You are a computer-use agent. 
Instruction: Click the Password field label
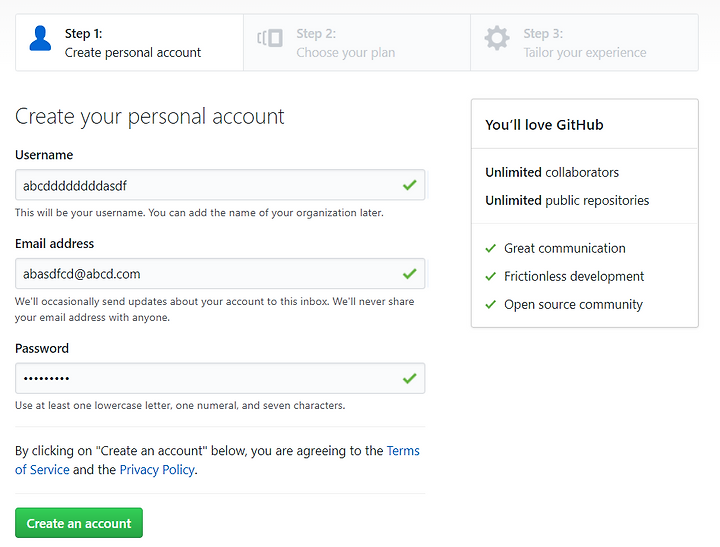(42, 349)
